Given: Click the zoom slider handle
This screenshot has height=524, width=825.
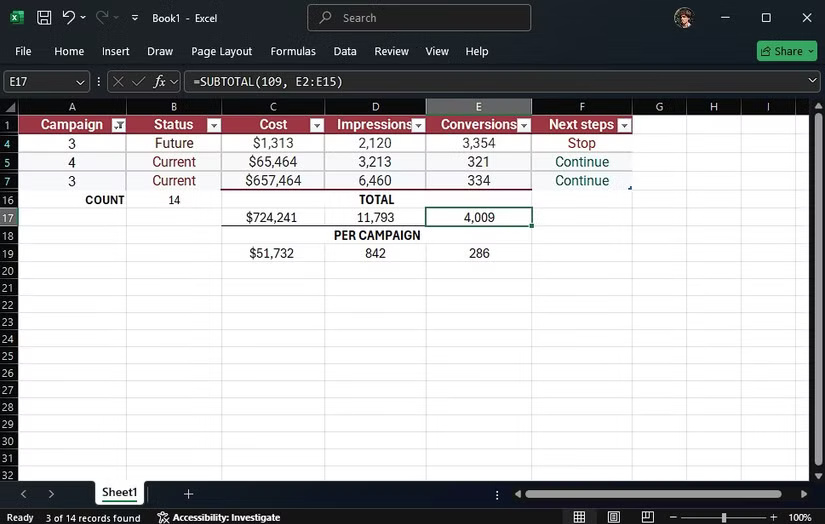Looking at the screenshot, I should pyautogui.click(x=724, y=518).
